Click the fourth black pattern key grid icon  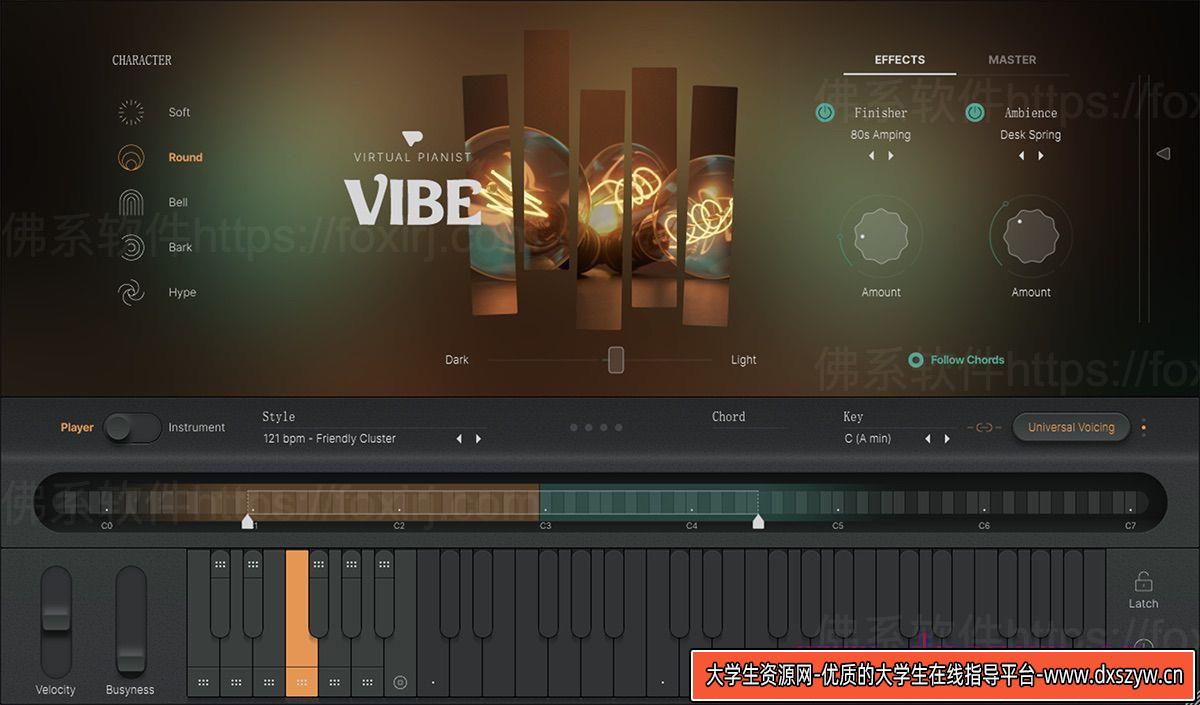point(352,565)
